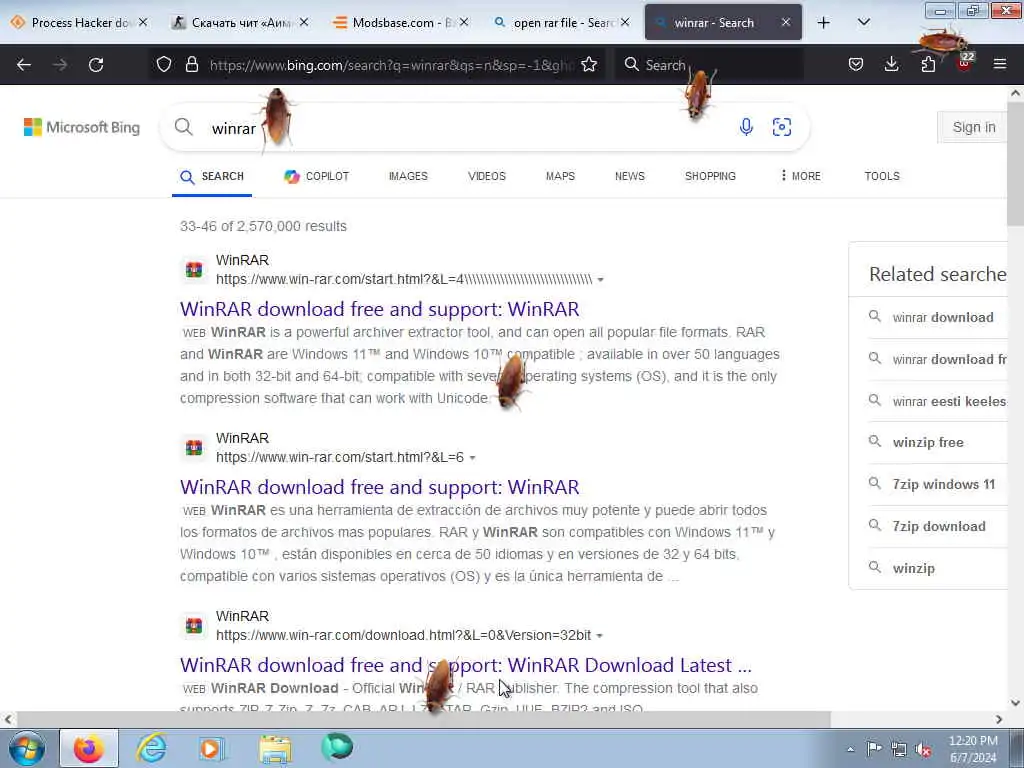The width and height of the screenshot is (1024, 768).
Task: Select related search 7zip download
Action: 938,526
